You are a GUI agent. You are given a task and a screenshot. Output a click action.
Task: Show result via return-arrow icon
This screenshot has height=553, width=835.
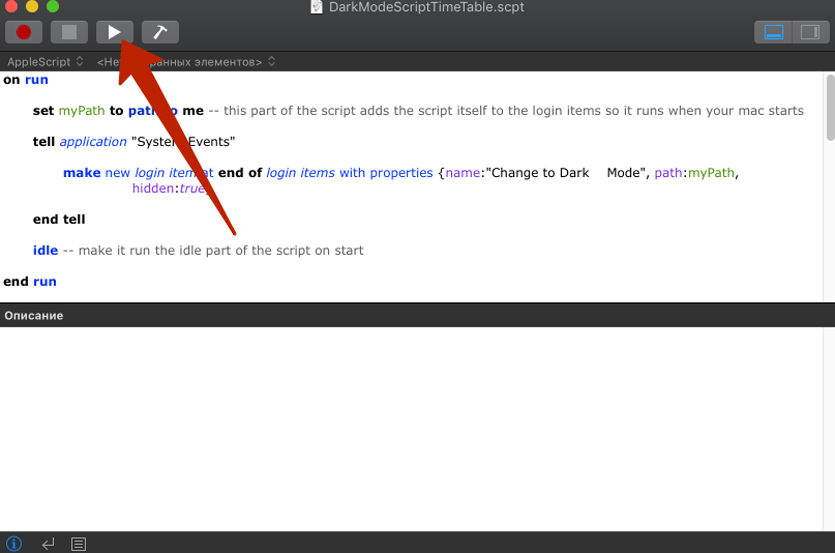pyautogui.click(x=48, y=544)
